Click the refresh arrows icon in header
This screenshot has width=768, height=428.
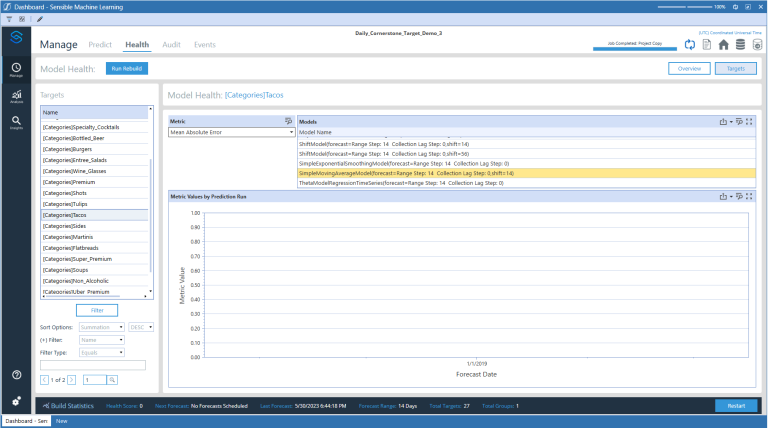point(690,45)
